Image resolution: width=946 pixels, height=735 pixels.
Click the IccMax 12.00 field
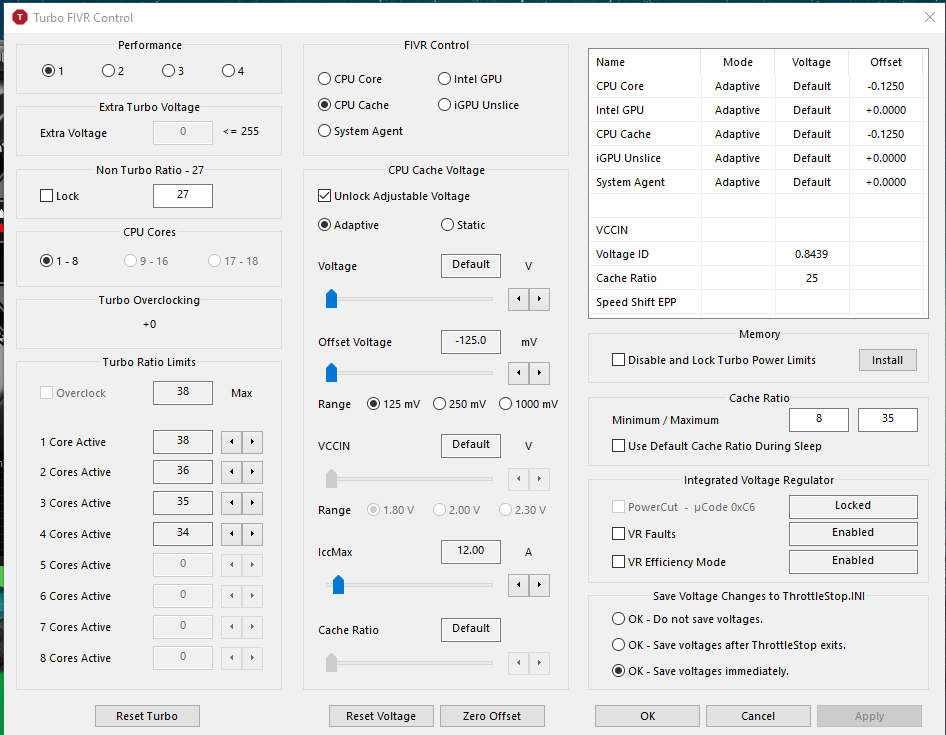(471, 552)
